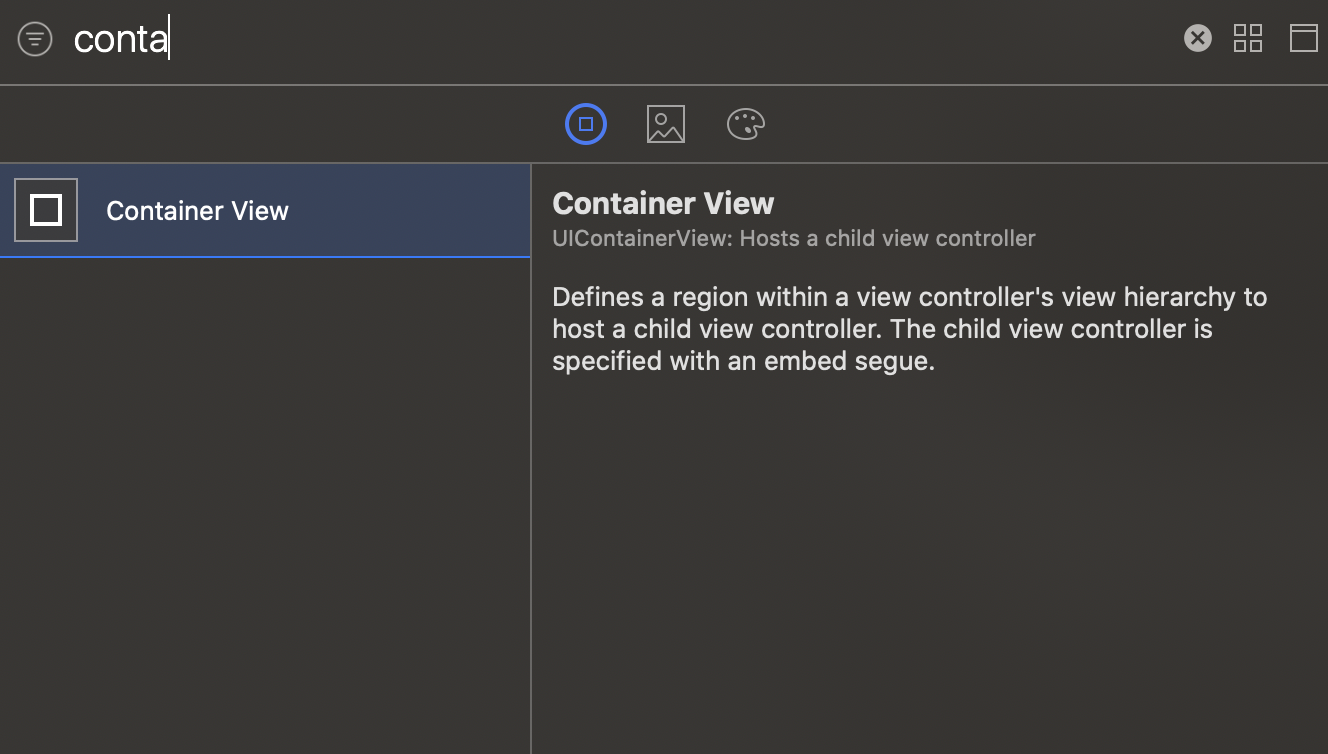Show the Objects library tab
The image size is (1328, 754).
pos(586,124)
